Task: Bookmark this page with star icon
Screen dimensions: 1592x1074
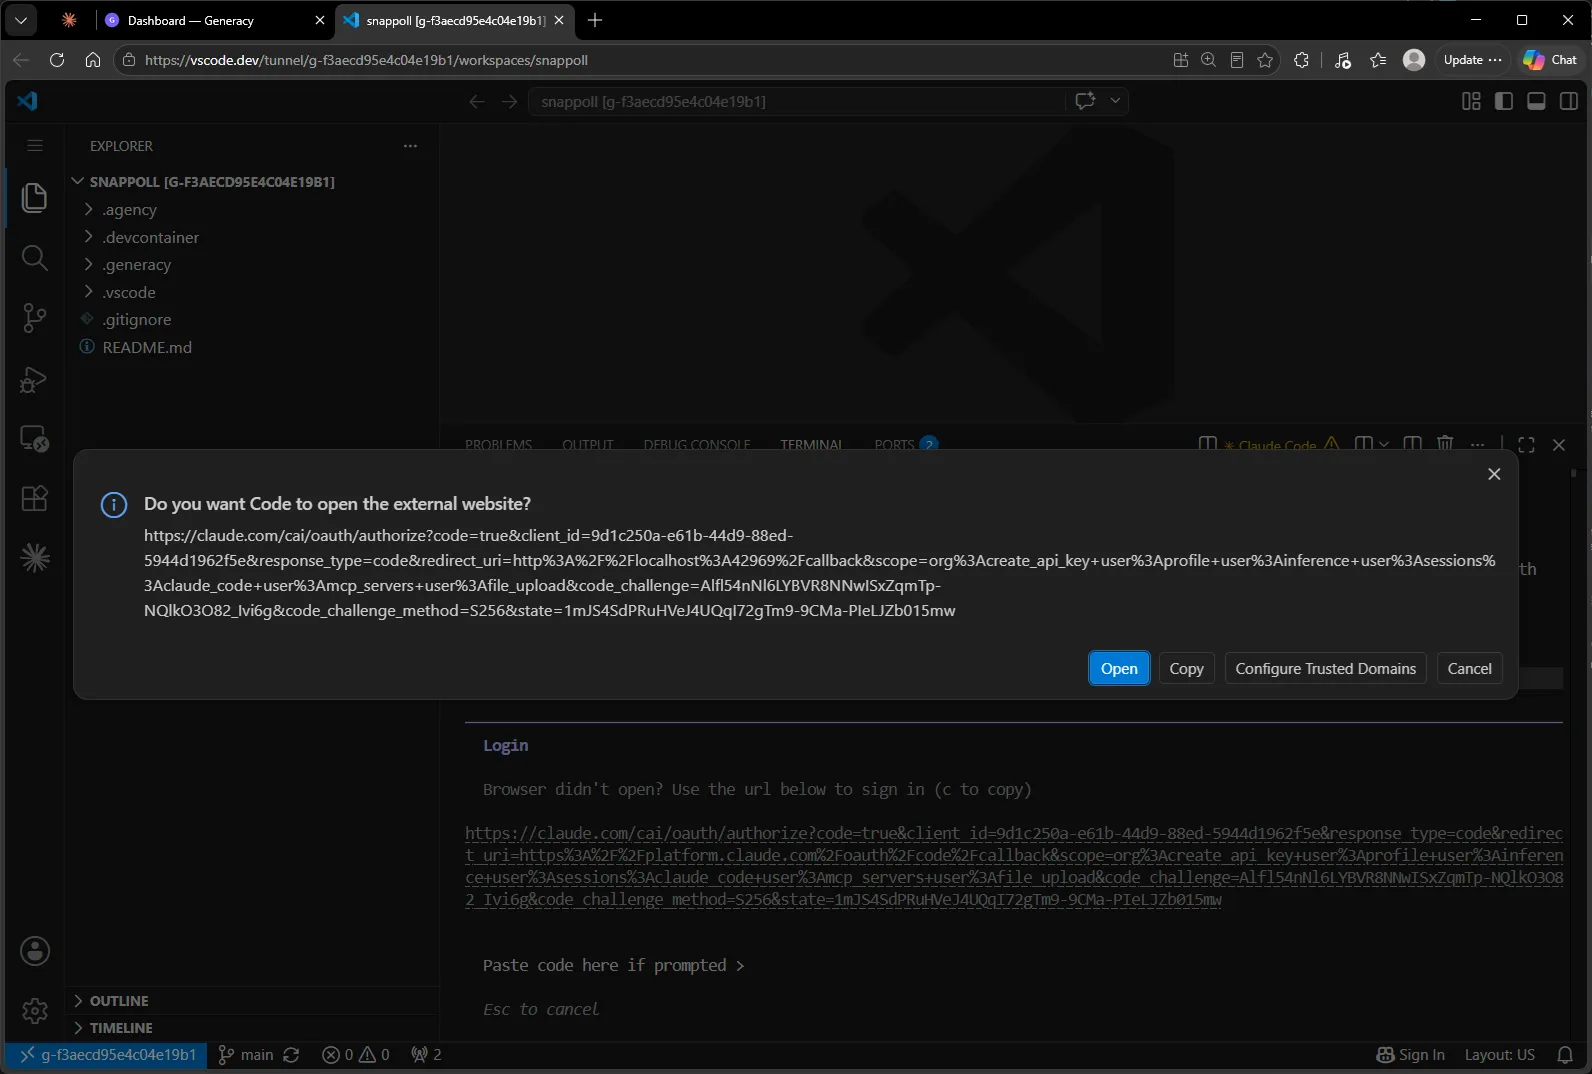Action: tap(1265, 60)
